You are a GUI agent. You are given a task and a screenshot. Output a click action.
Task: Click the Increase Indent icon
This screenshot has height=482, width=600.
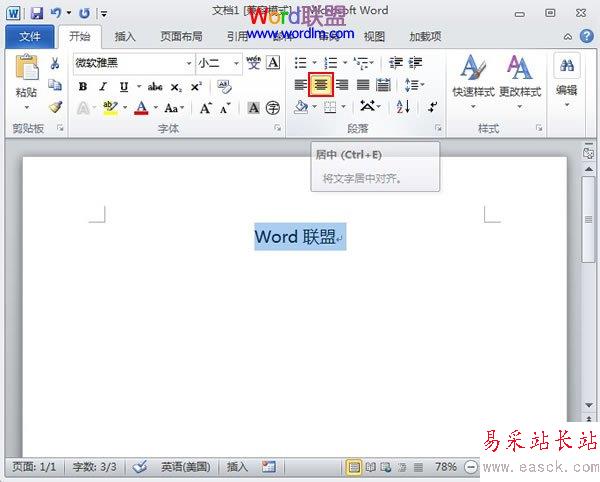click(x=415, y=63)
